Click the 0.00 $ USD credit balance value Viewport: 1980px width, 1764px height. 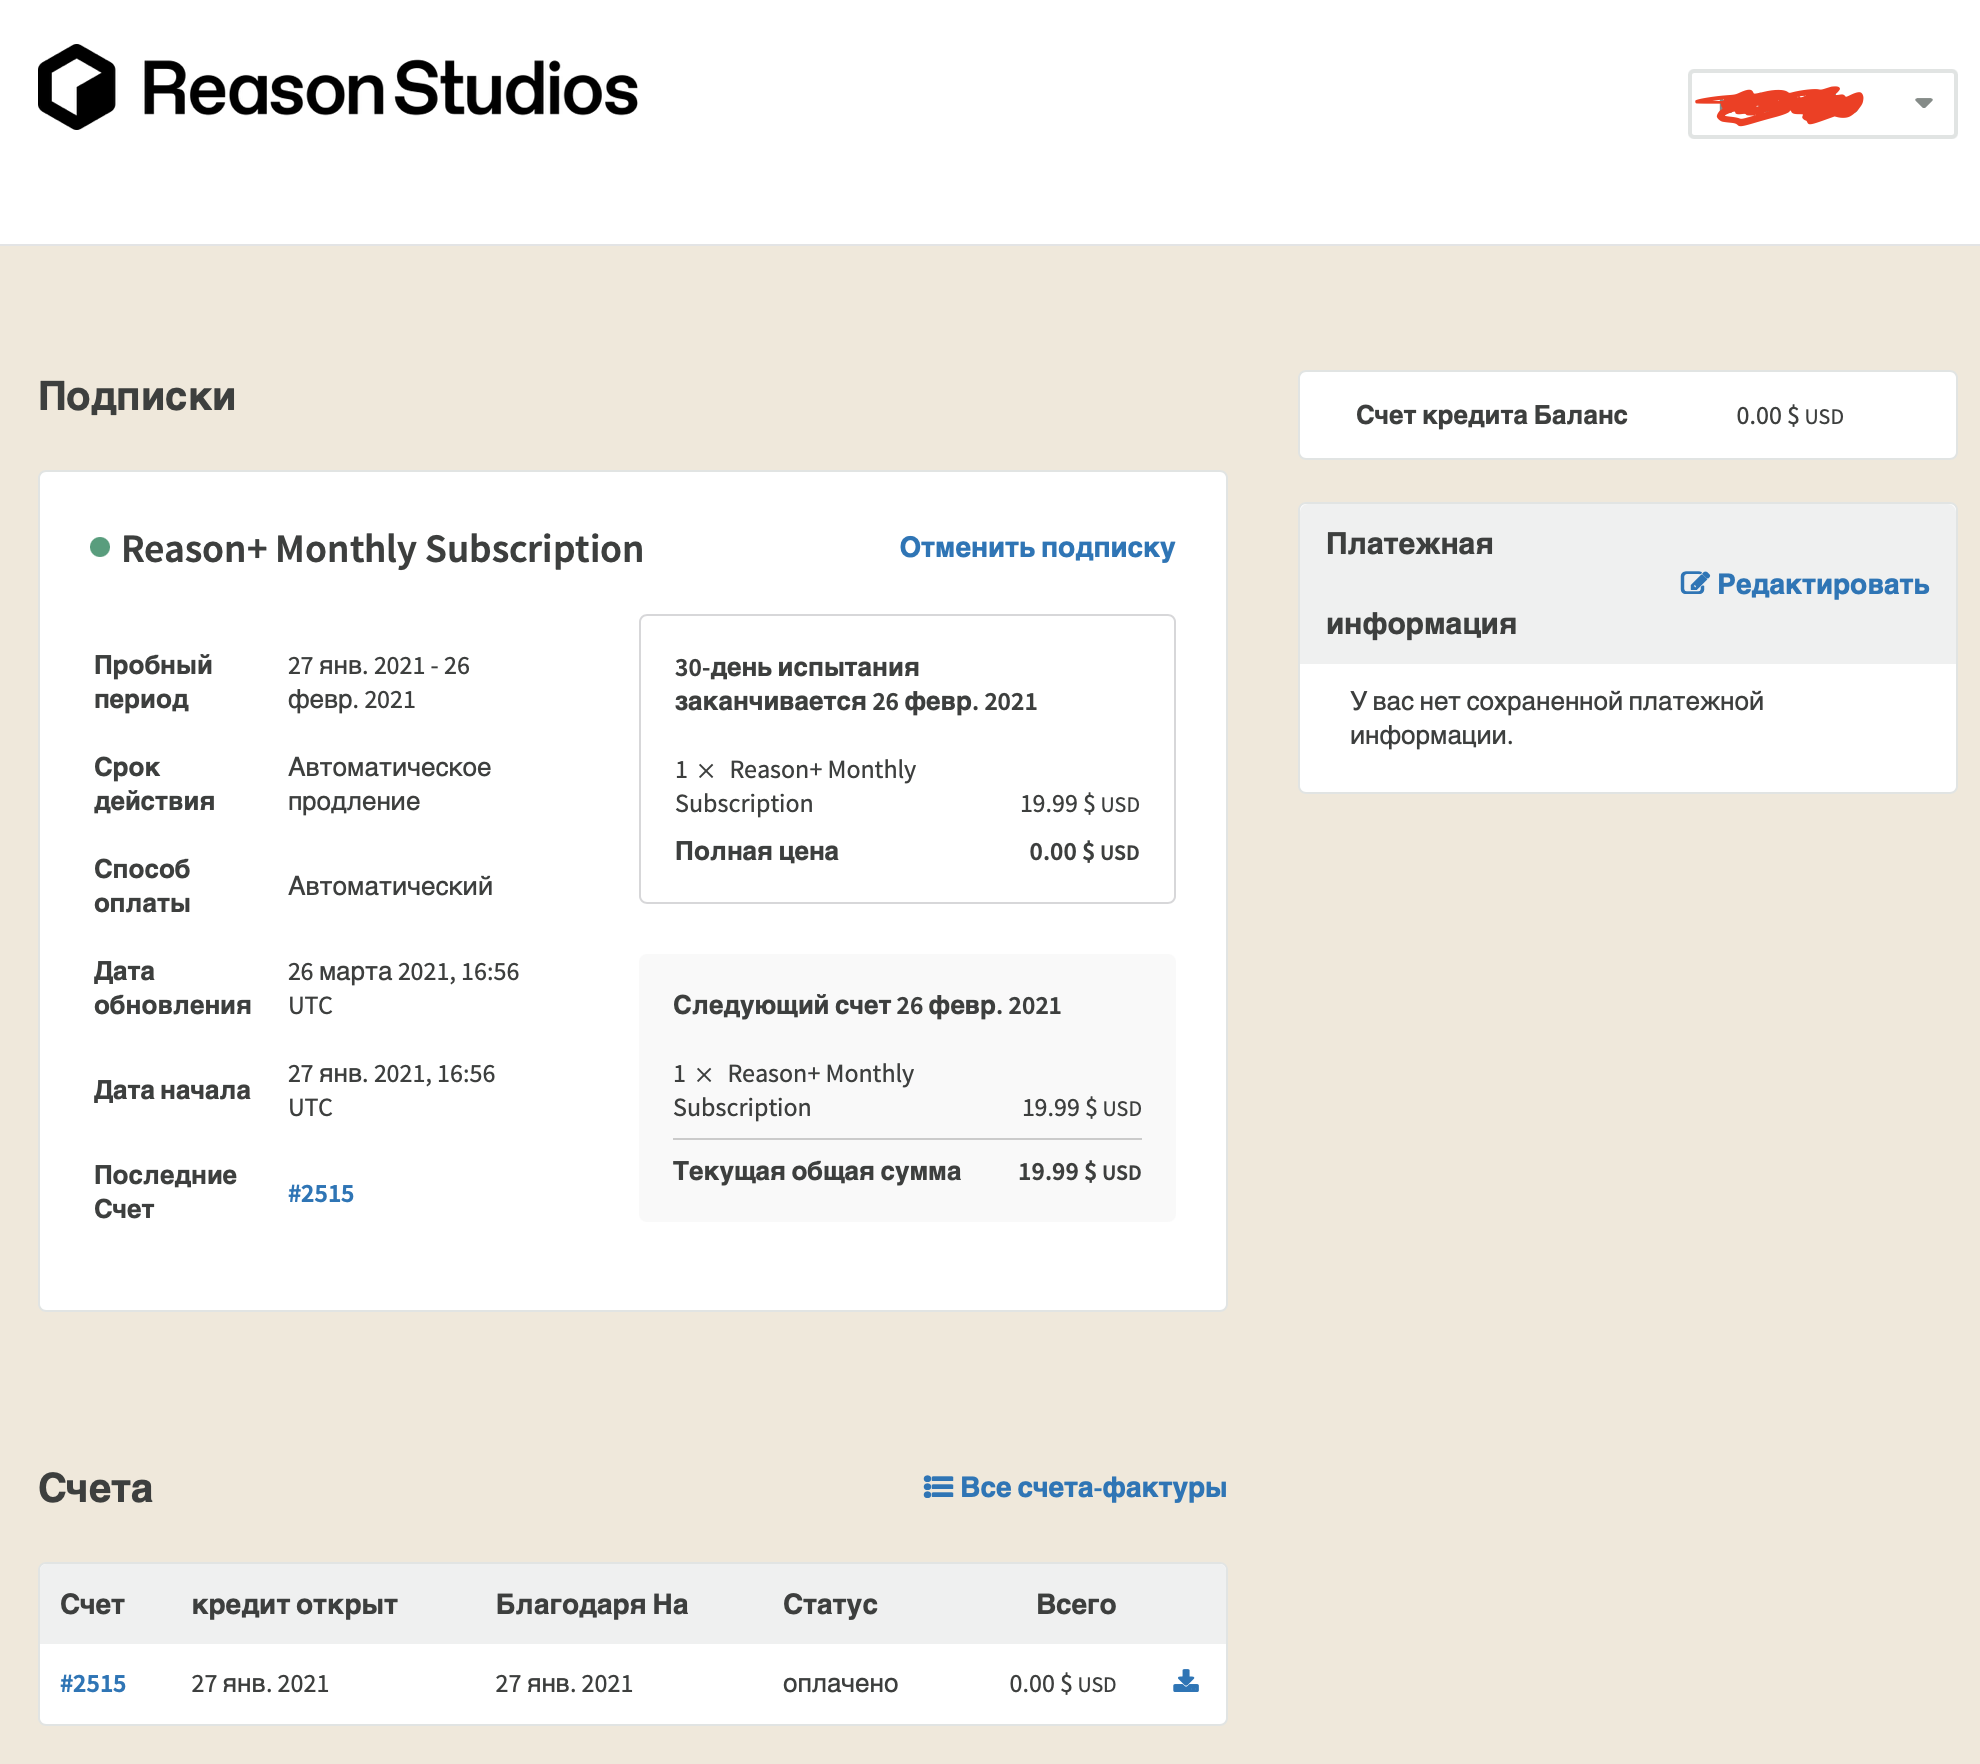coord(1789,416)
